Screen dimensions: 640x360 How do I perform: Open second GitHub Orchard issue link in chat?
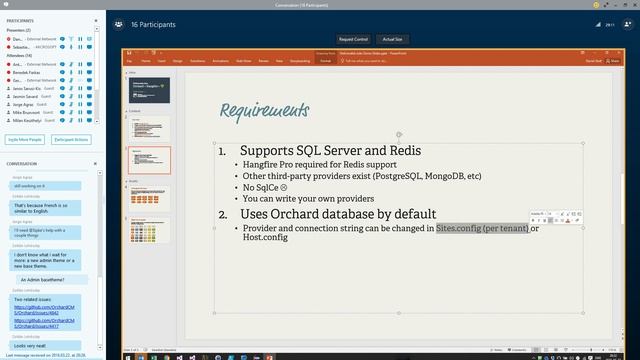44,323
